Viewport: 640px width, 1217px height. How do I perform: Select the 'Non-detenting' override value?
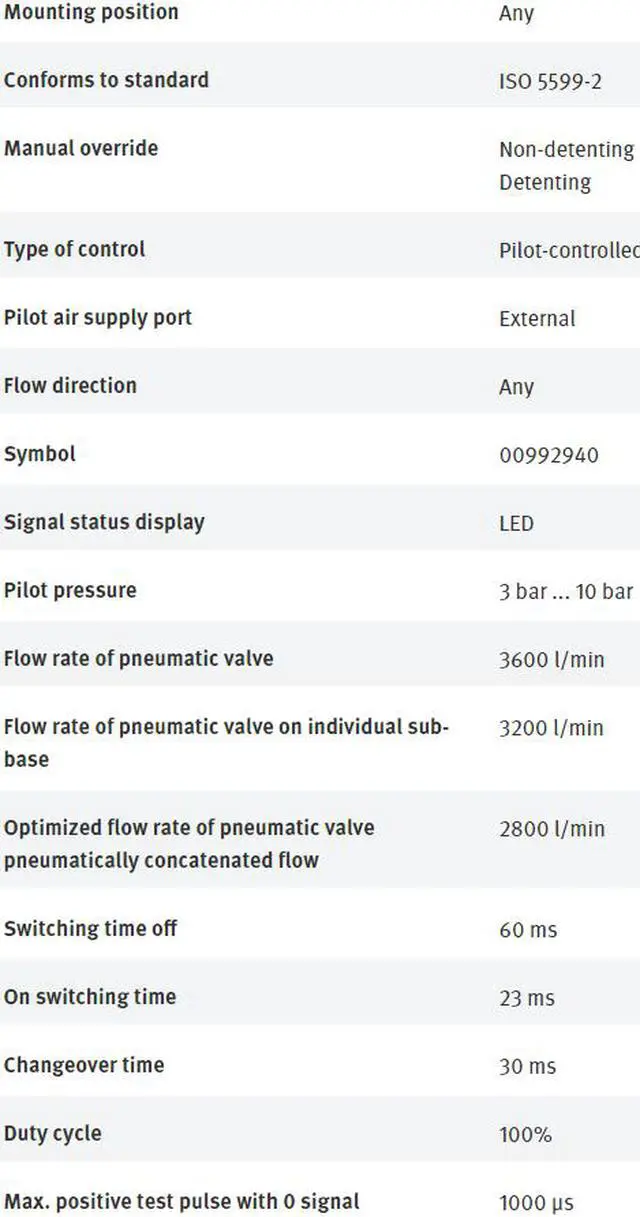(566, 149)
